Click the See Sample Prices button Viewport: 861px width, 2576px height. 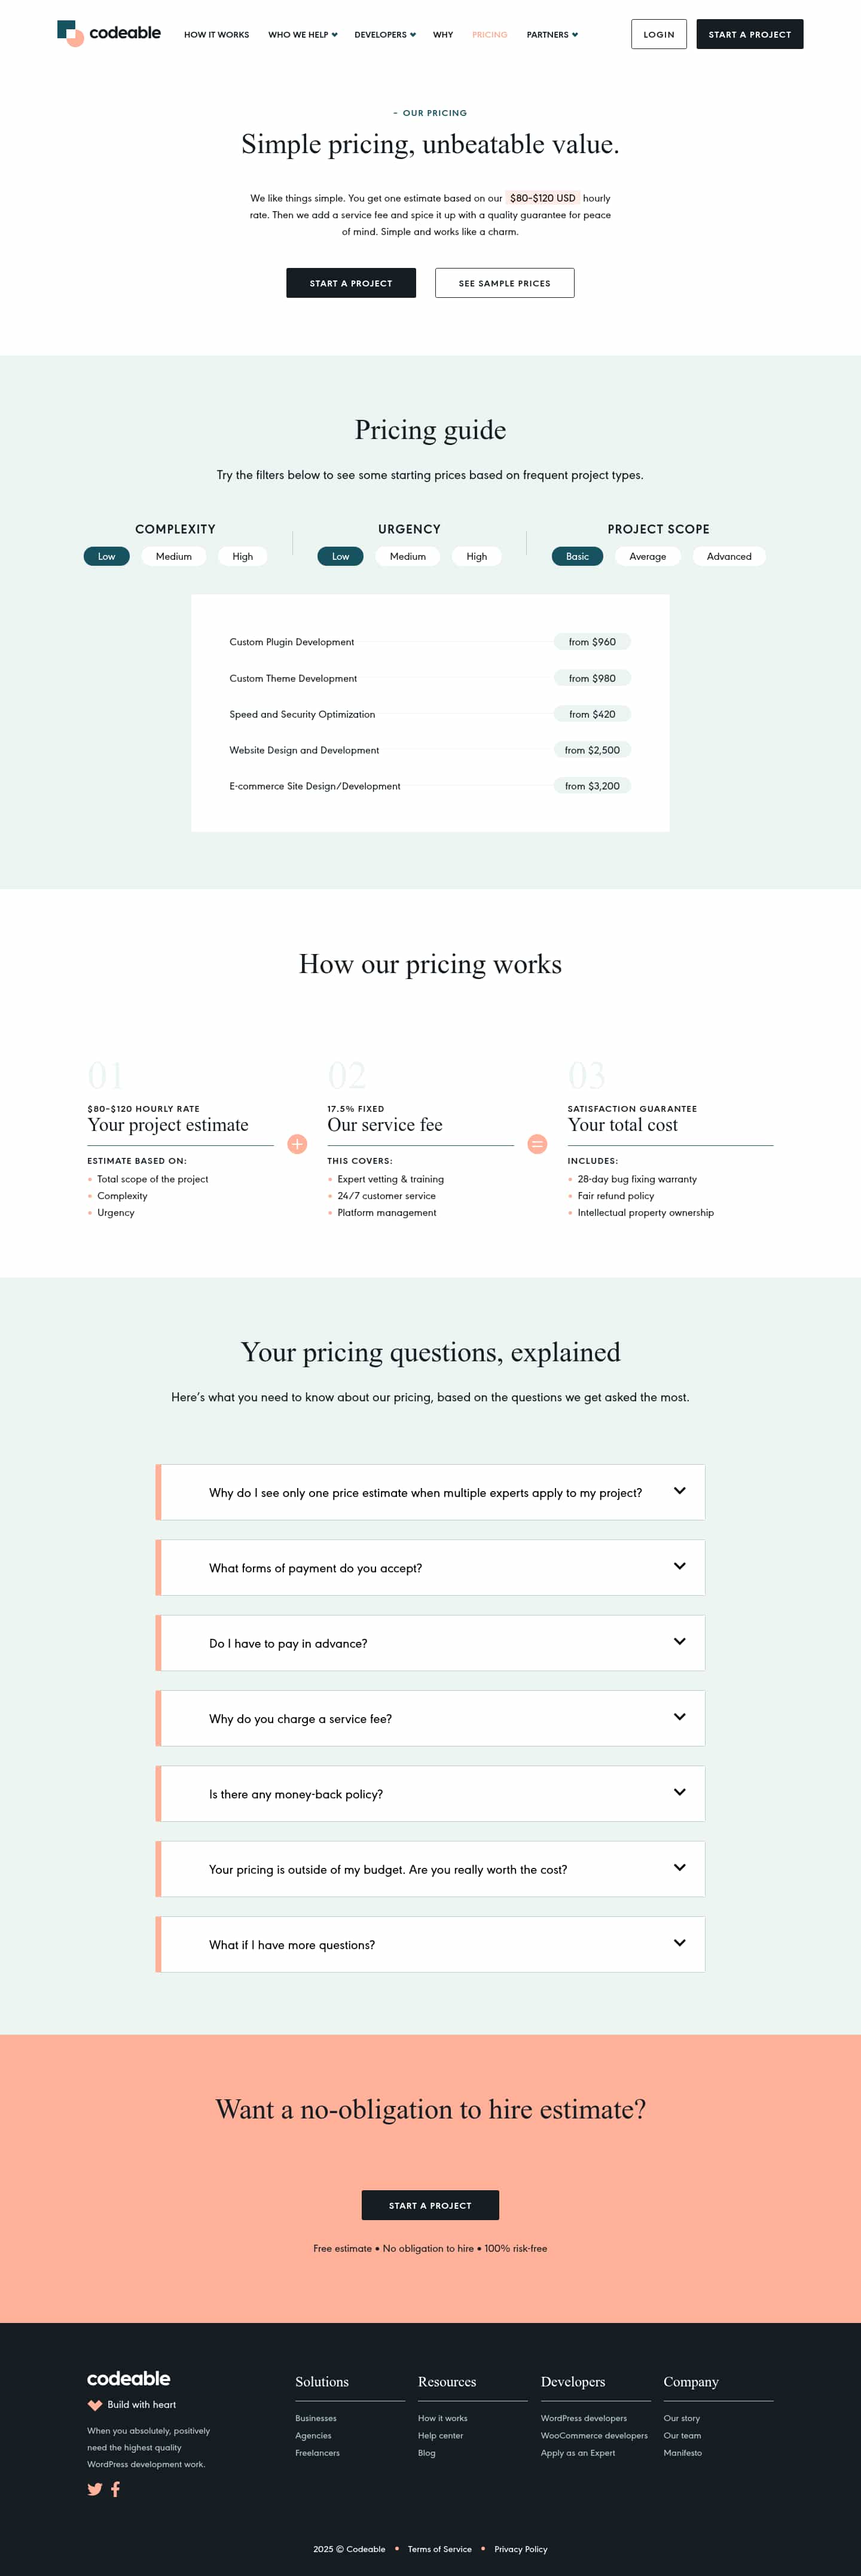pyautogui.click(x=504, y=283)
